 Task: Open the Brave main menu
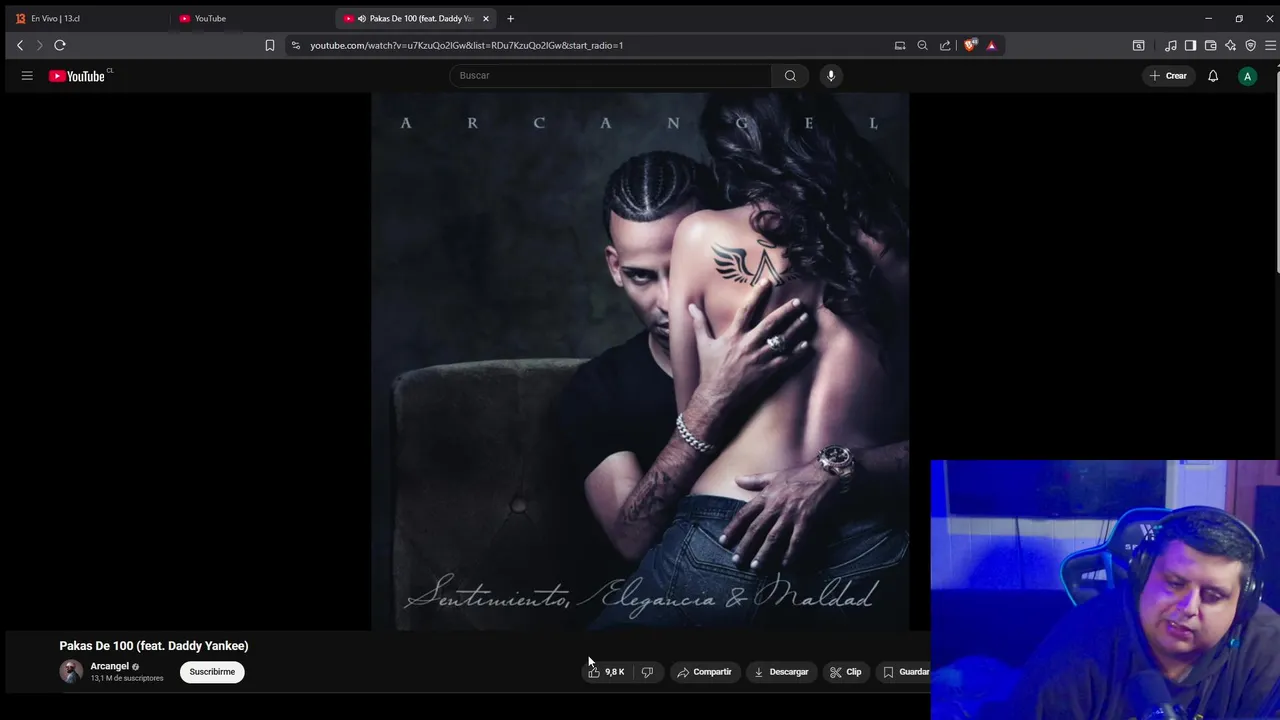pos(1270,45)
